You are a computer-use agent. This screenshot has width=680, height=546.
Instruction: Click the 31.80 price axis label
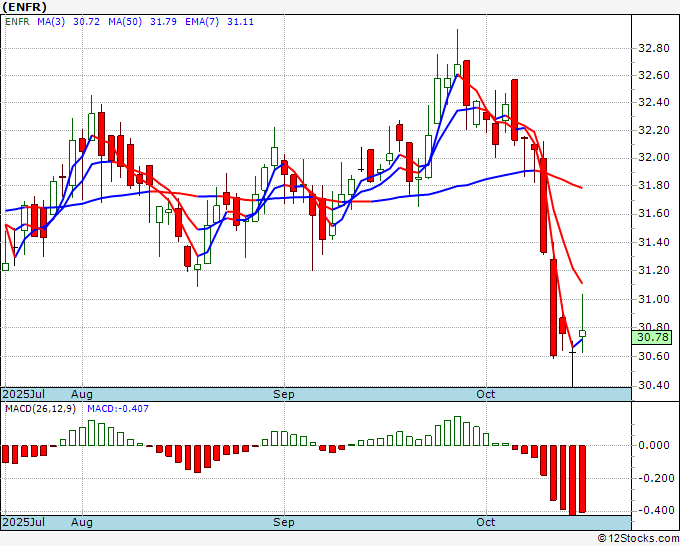coord(654,186)
